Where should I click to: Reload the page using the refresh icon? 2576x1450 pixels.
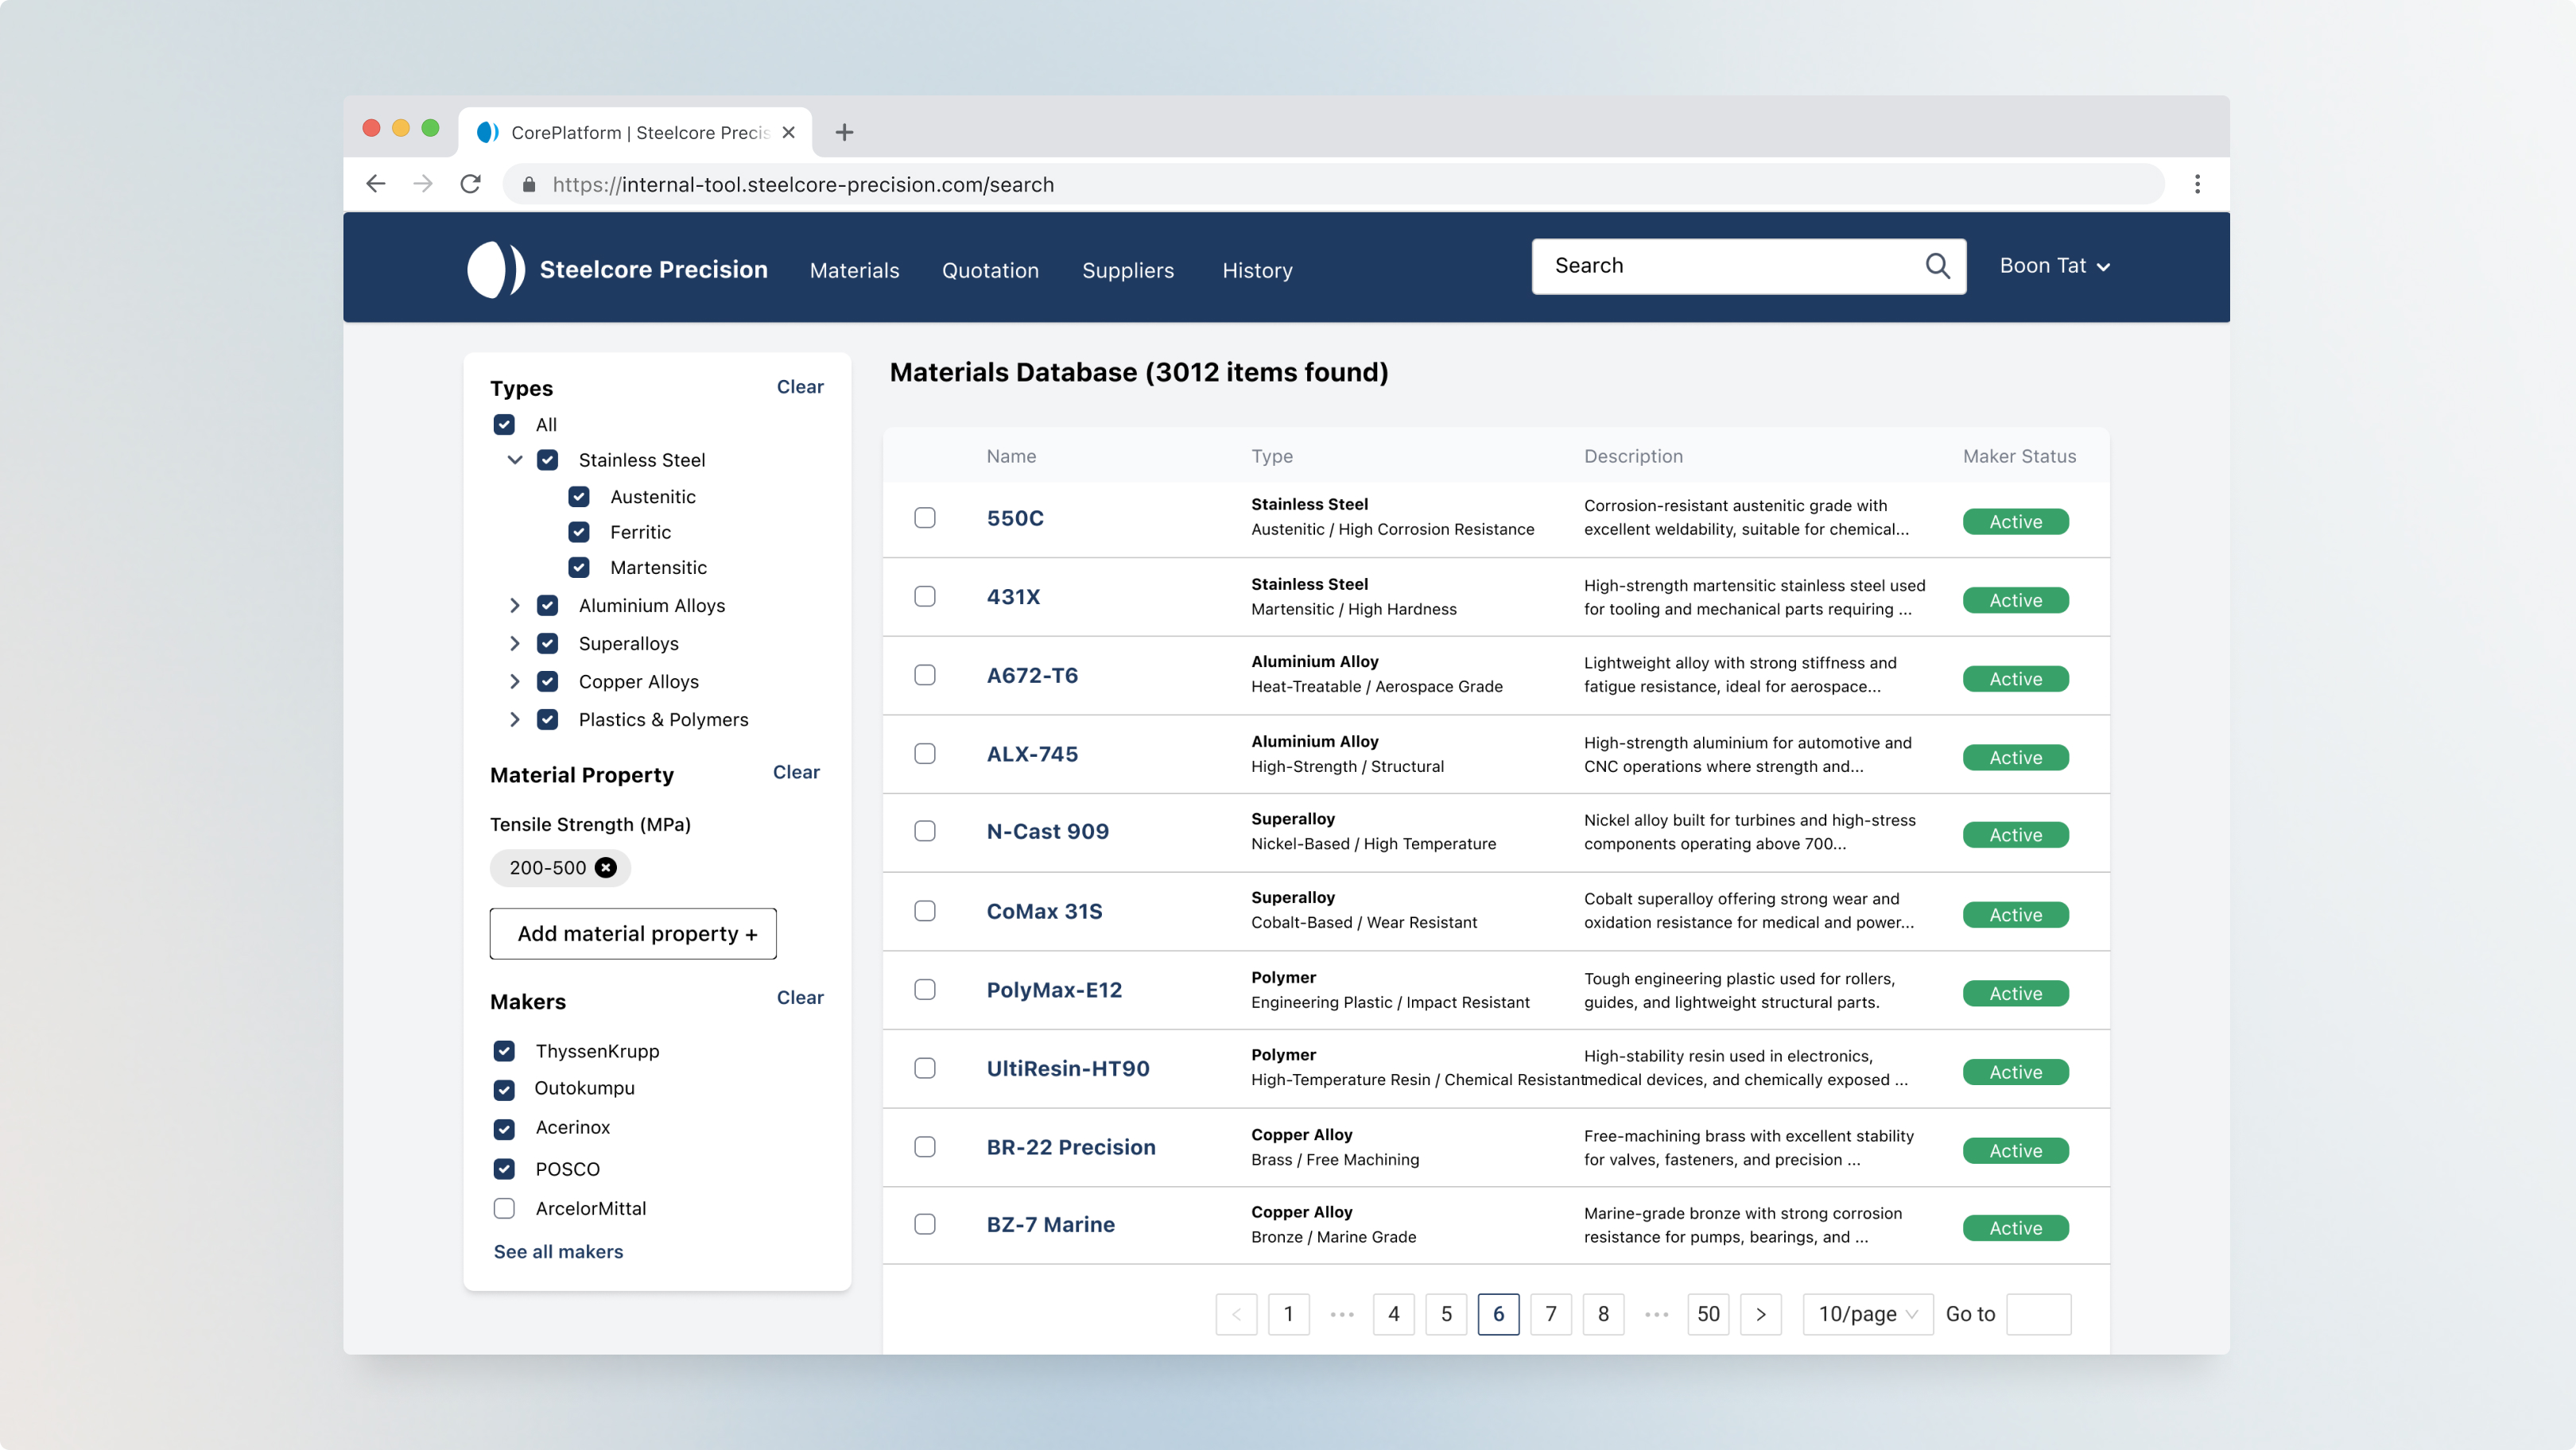pos(470,184)
